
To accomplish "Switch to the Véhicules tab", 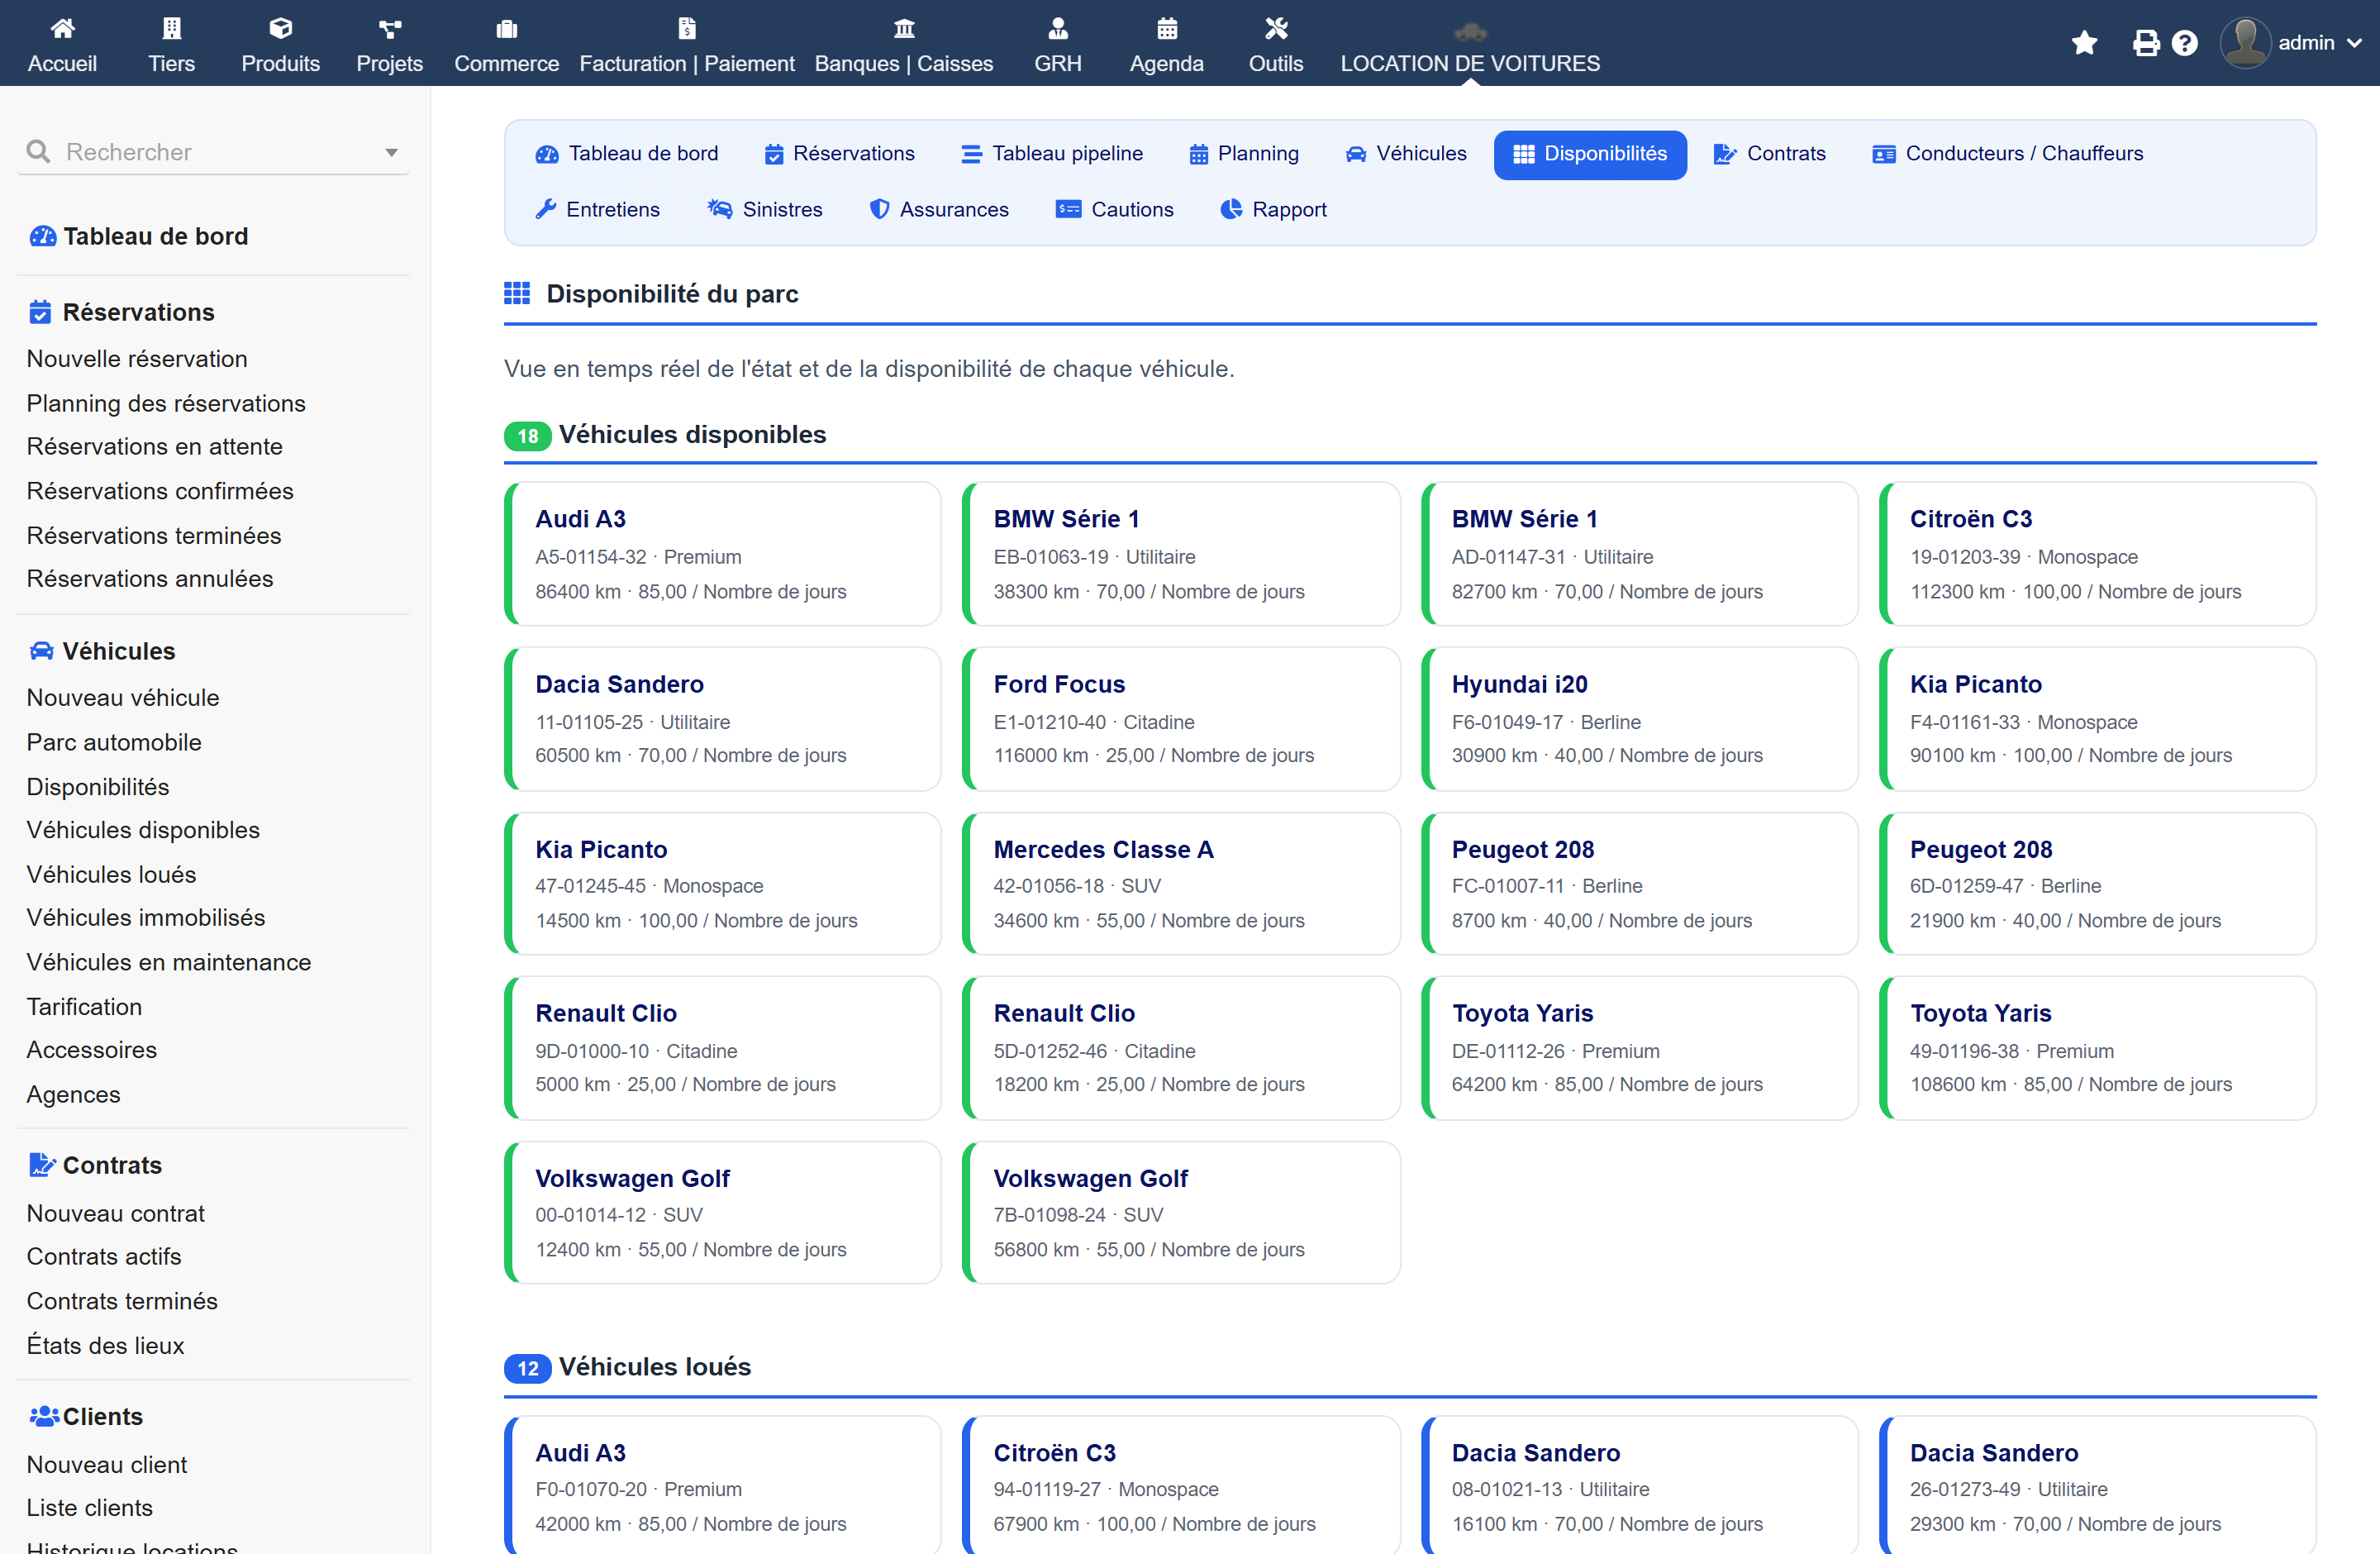I will tap(1406, 154).
